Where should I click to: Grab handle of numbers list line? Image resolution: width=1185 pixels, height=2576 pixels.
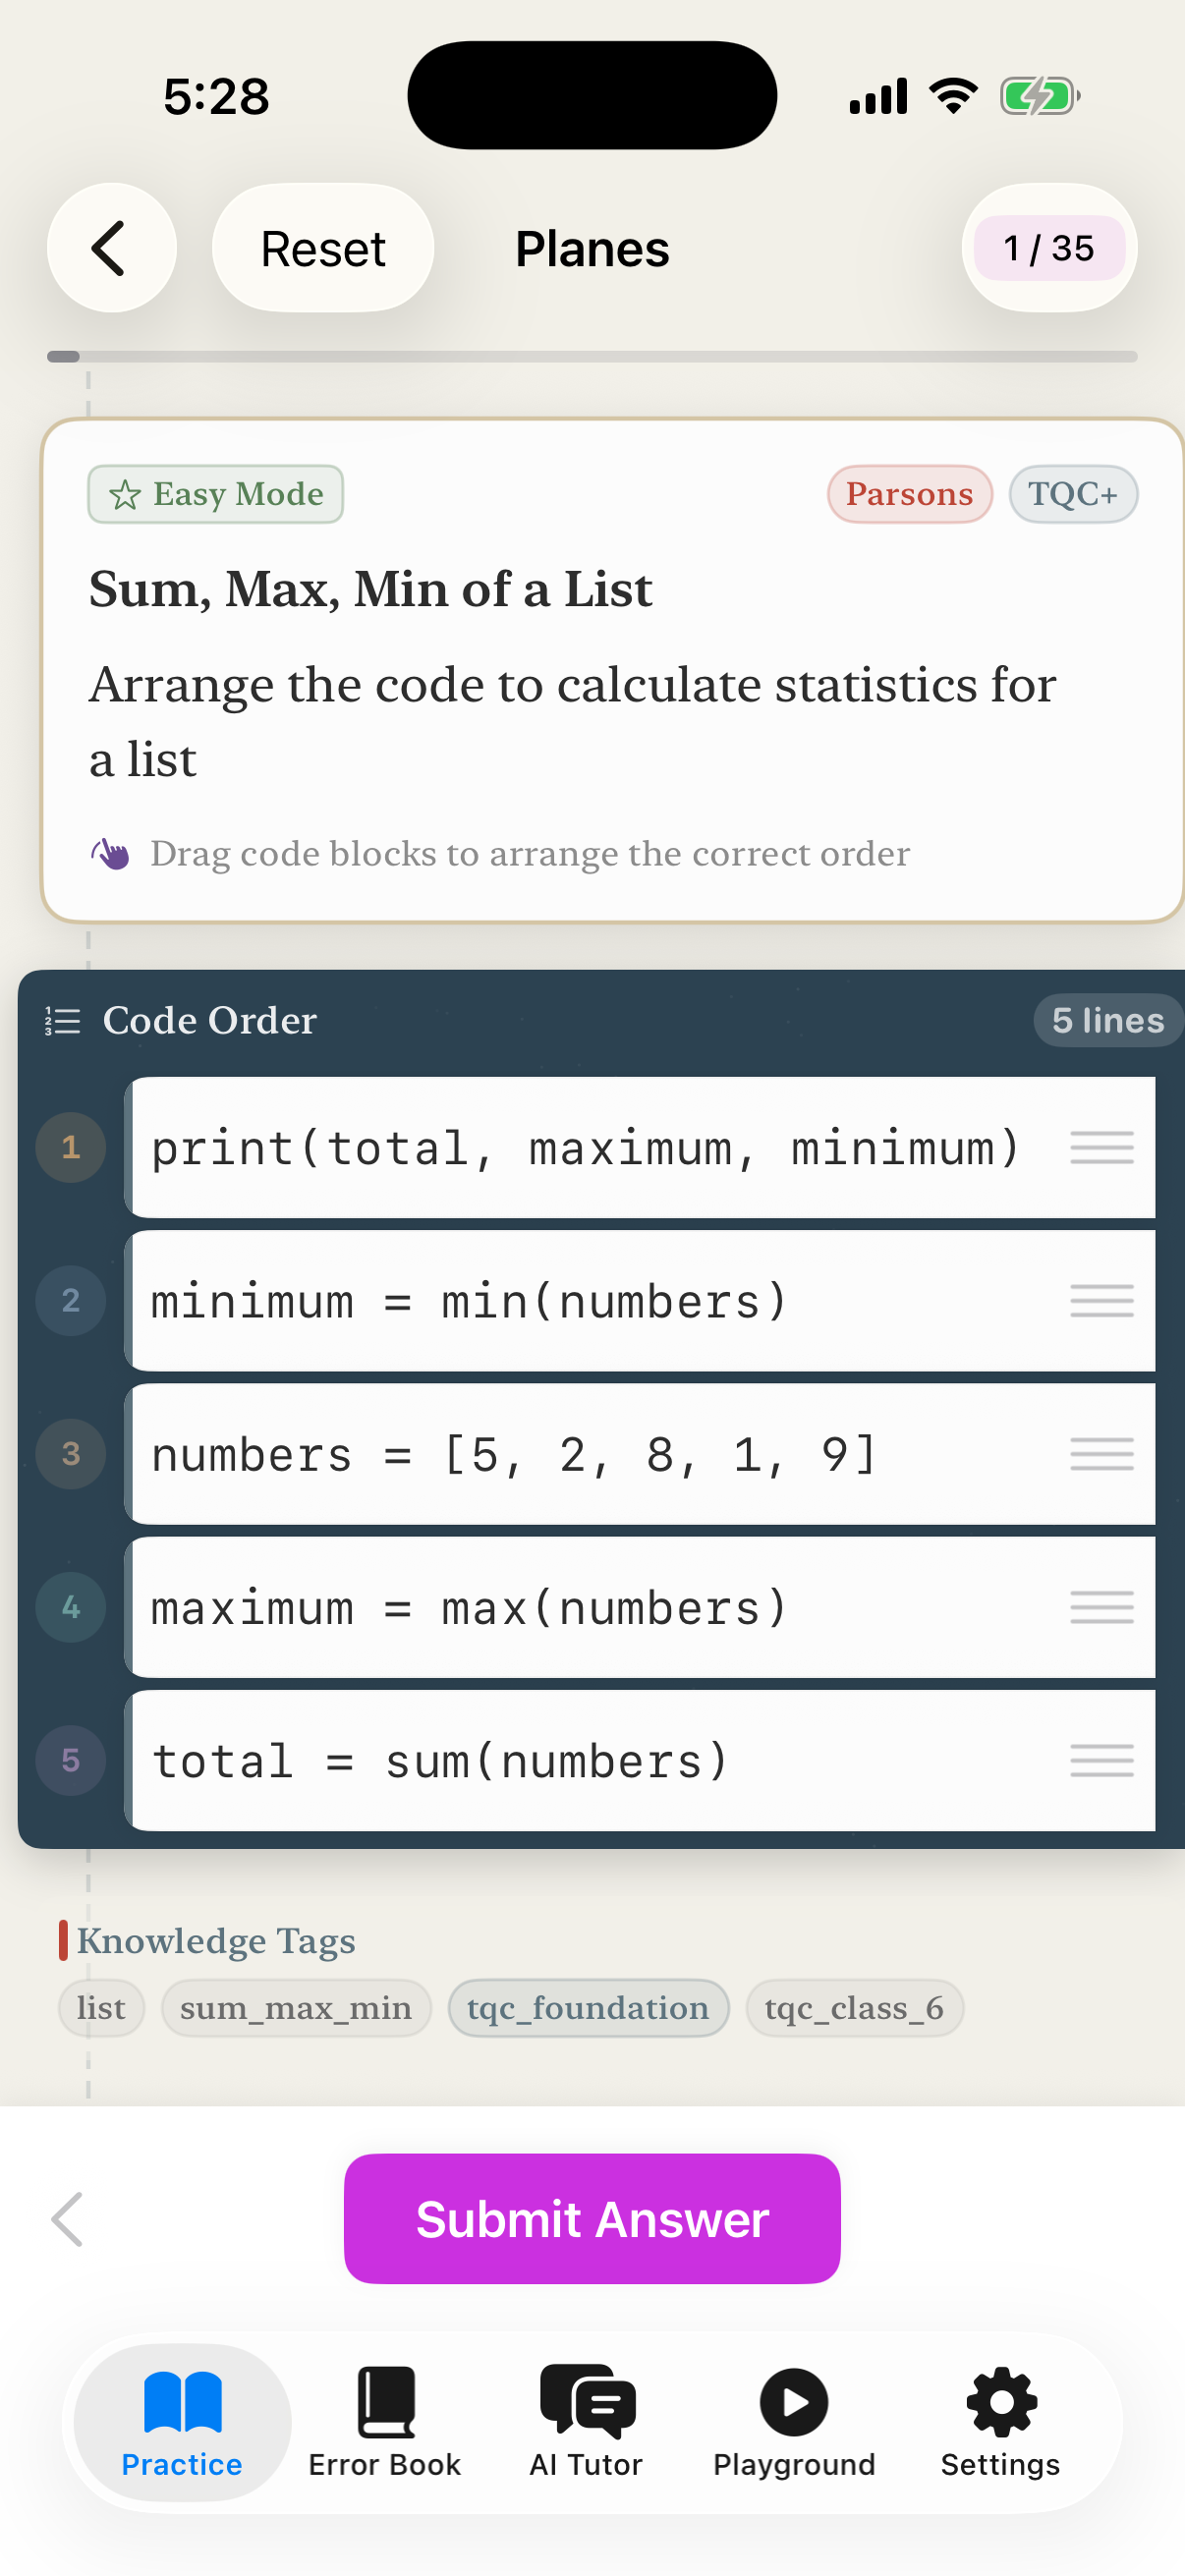[1101, 1453]
